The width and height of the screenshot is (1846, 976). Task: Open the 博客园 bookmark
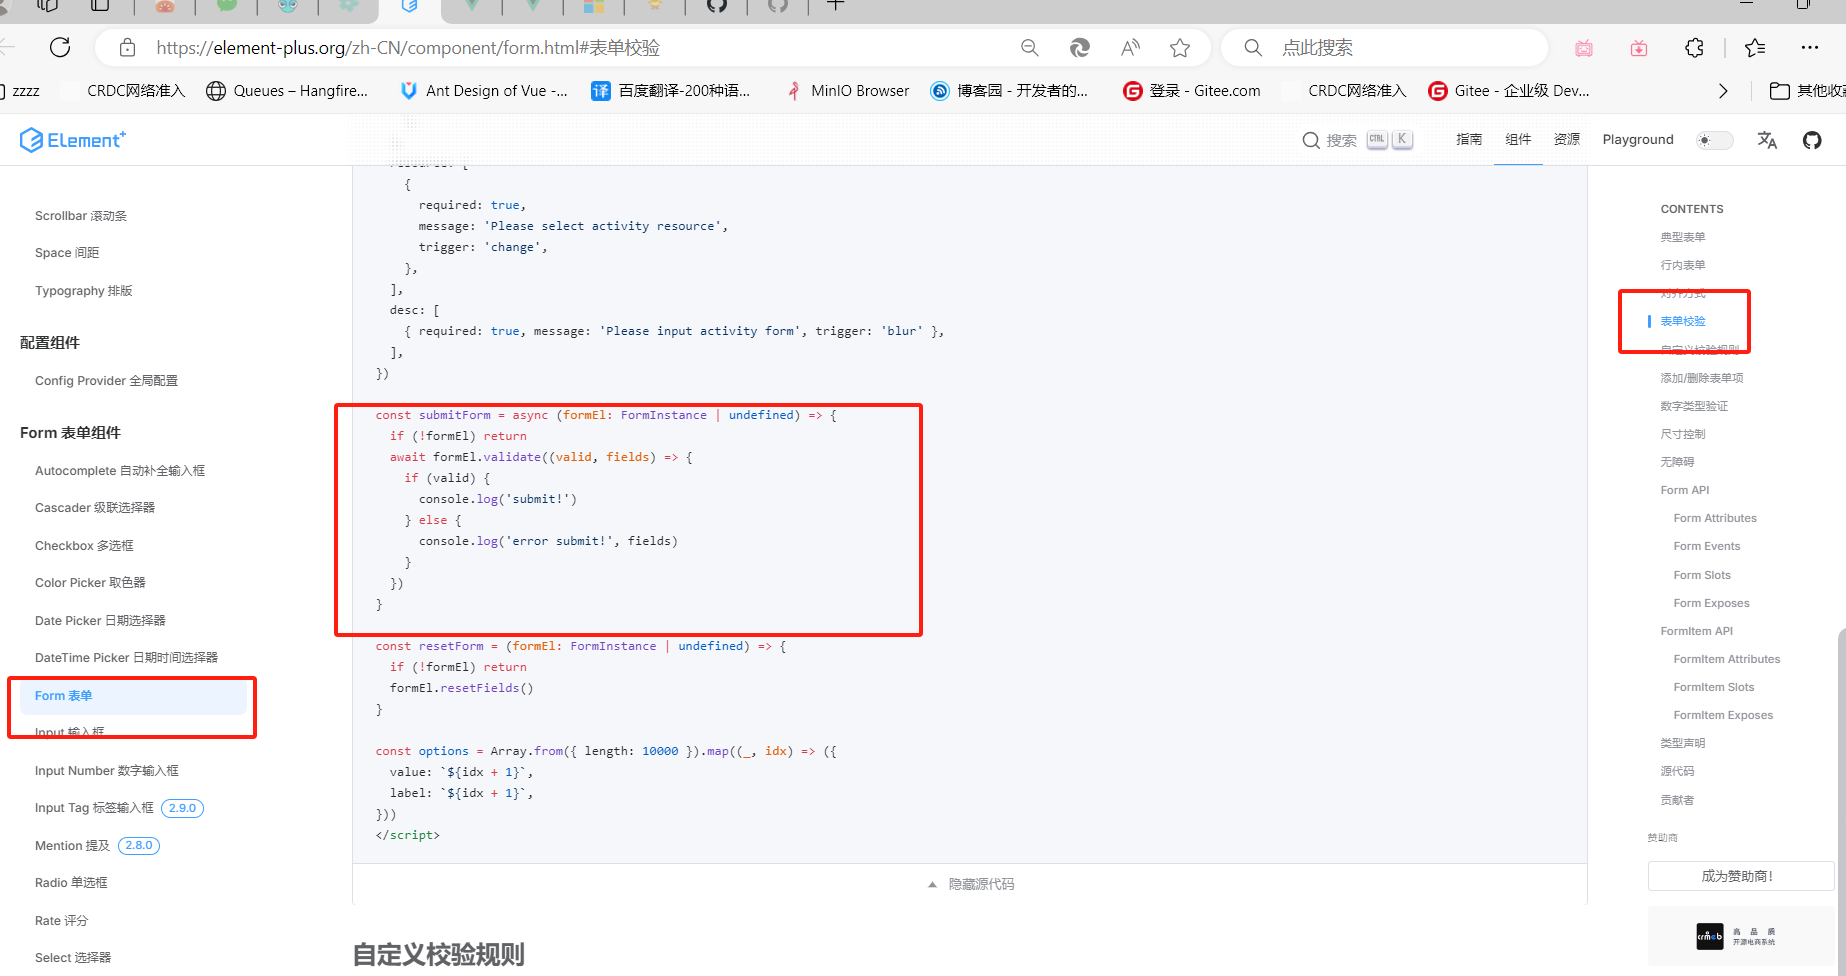click(x=1009, y=91)
